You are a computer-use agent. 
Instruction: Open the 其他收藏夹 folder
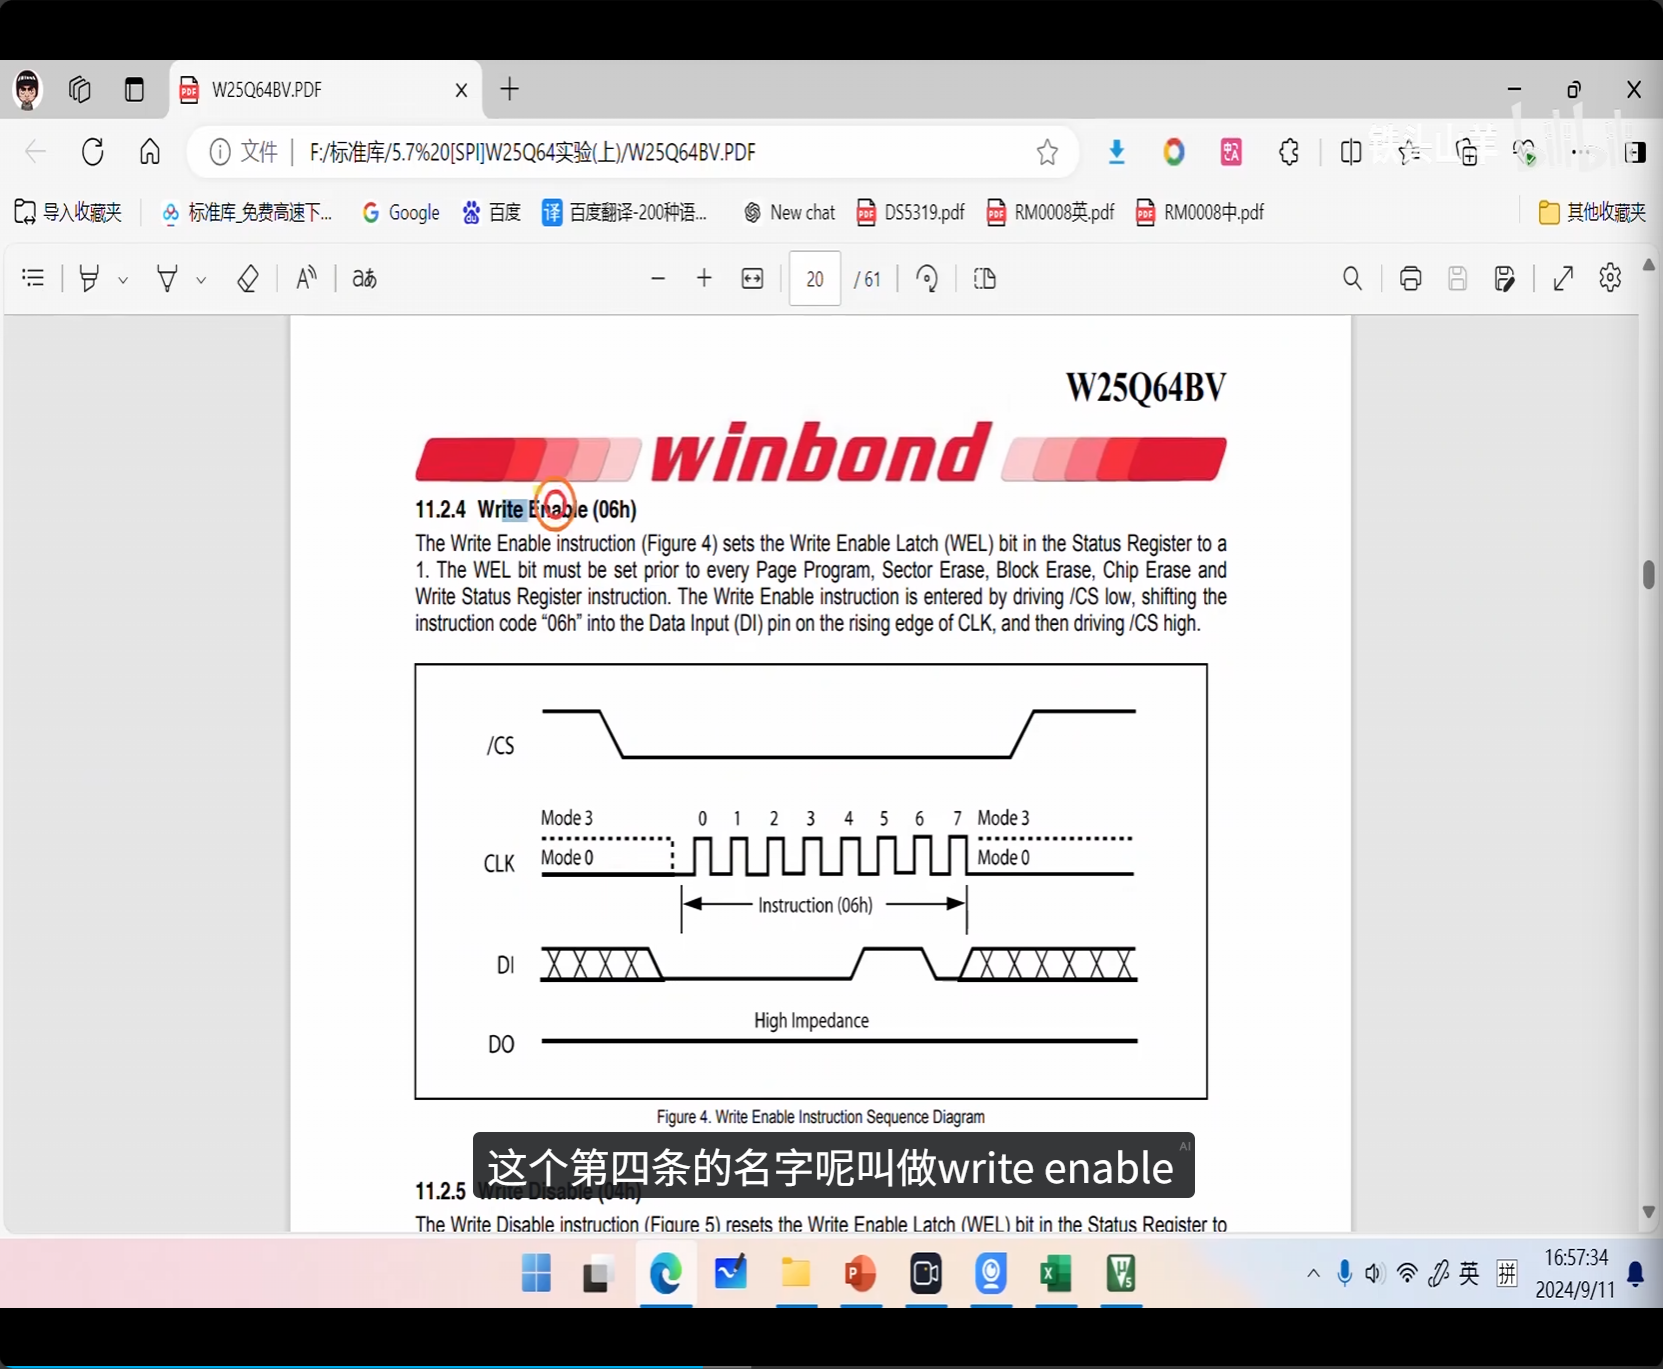1592,212
